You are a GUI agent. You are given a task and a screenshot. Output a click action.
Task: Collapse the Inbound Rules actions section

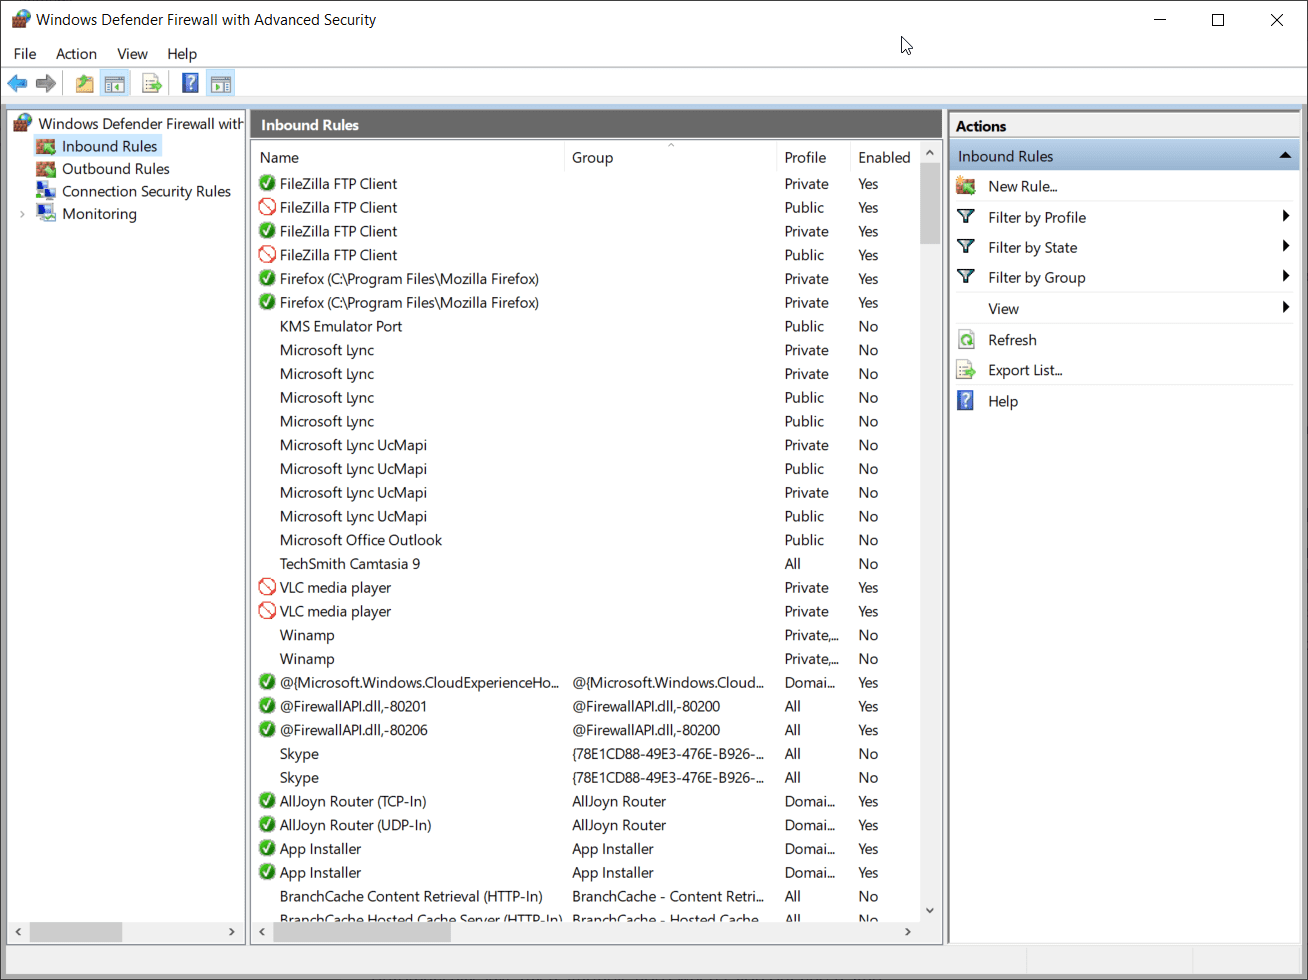tap(1285, 156)
